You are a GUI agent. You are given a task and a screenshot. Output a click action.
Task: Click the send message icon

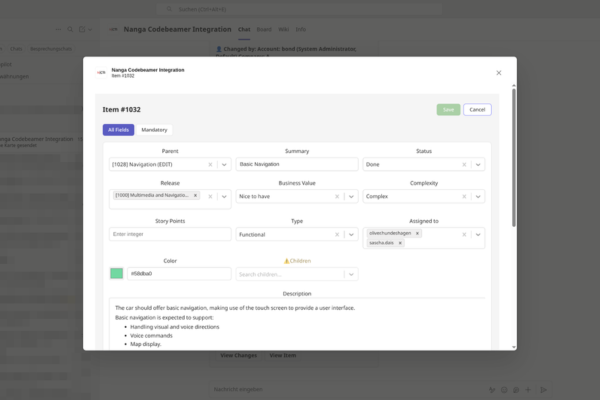[543, 390]
